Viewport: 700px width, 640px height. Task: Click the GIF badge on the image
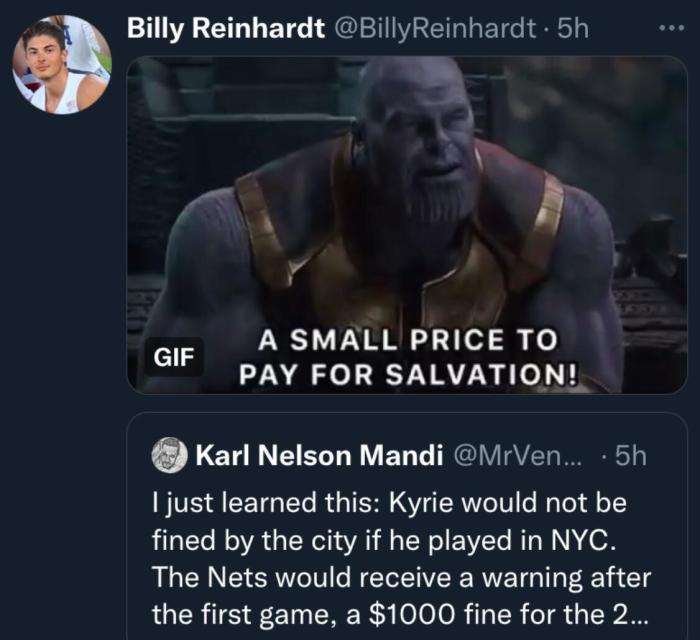(173, 358)
